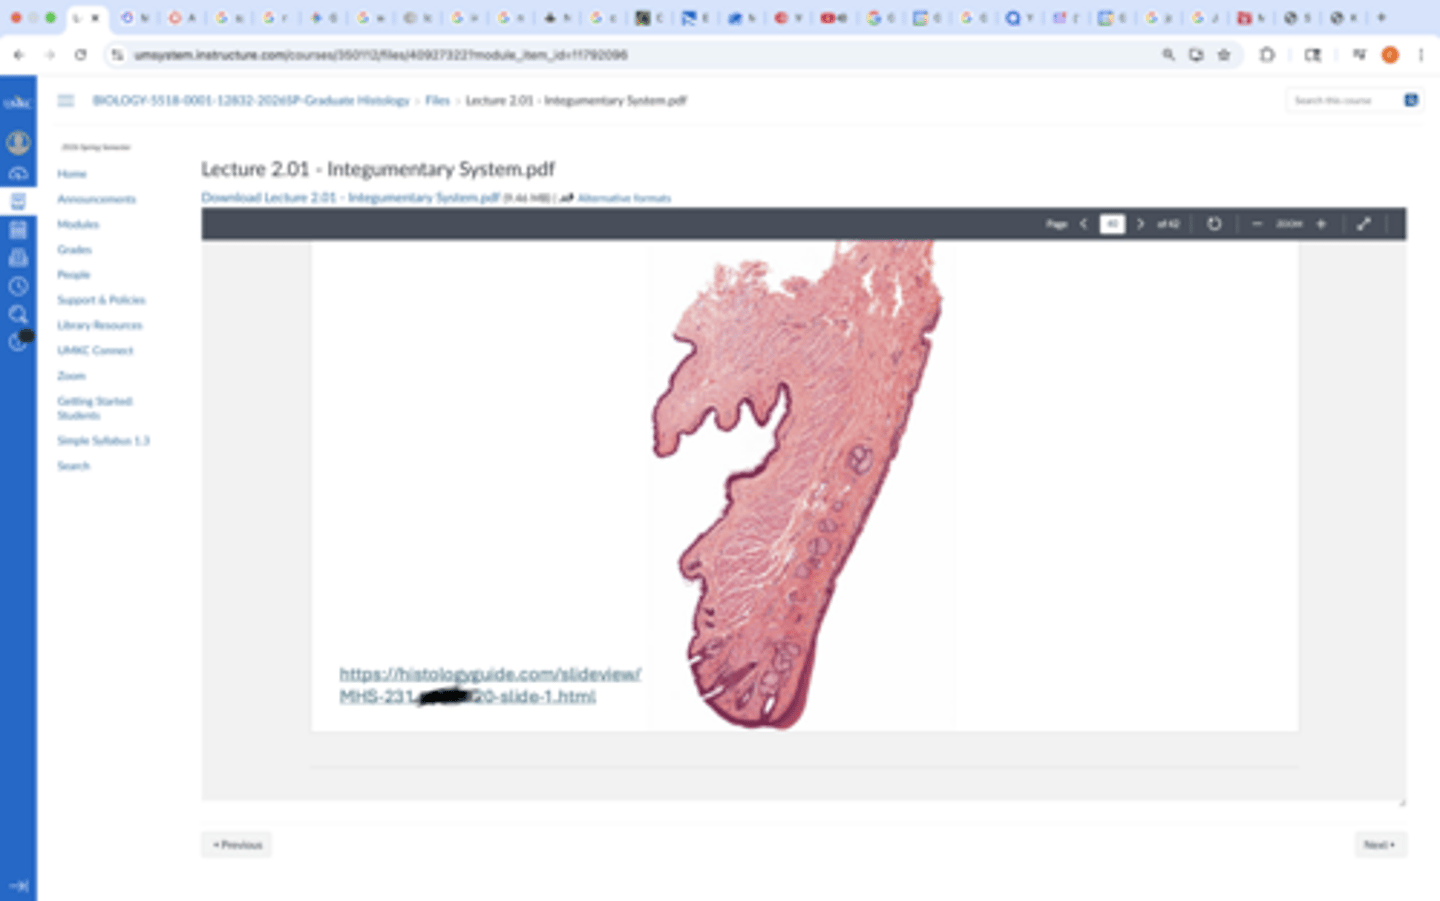1440x901 pixels.
Task: Open Getting Started: Students link
Action: click(x=95, y=408)
